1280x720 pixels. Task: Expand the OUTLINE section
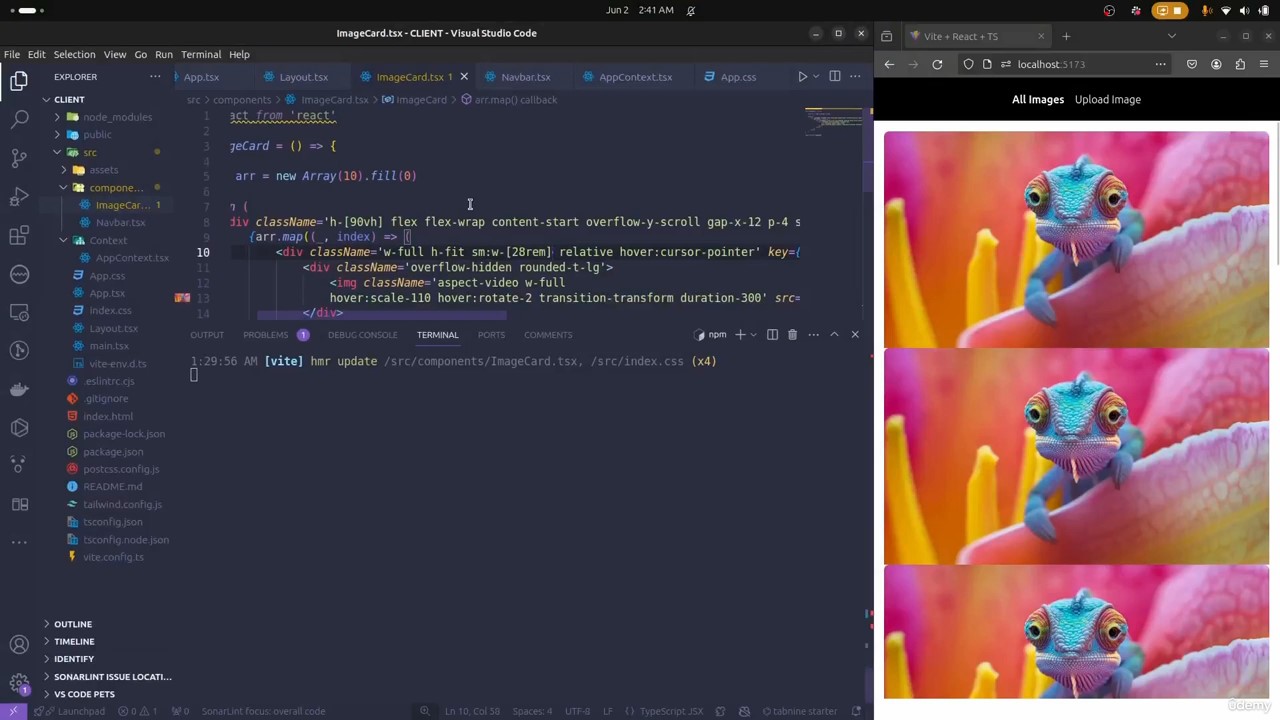click(x=73, y=624)
